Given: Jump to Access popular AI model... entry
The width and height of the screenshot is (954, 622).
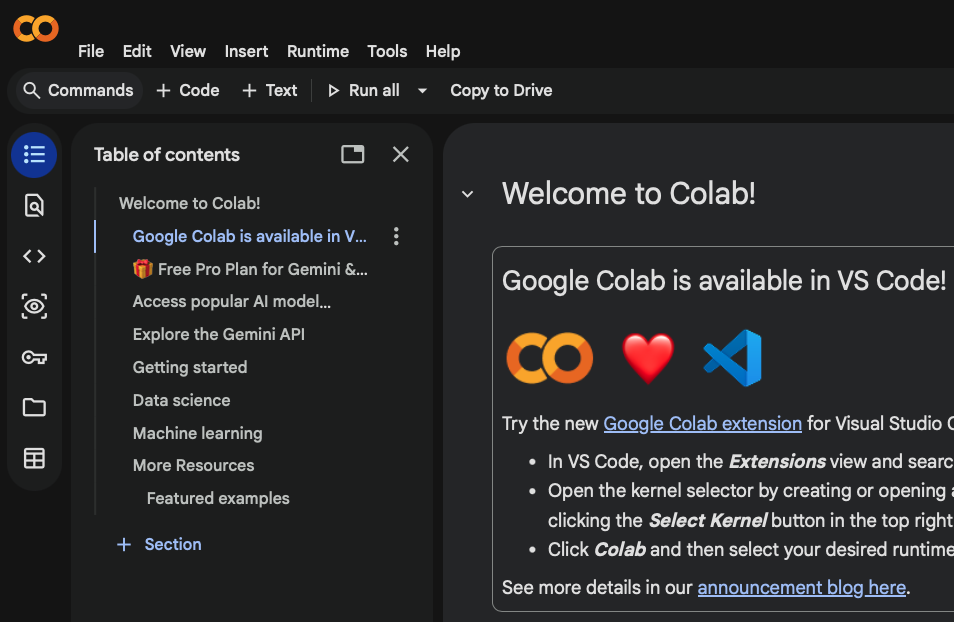Looking at the screenshot, I should (232, 302).
